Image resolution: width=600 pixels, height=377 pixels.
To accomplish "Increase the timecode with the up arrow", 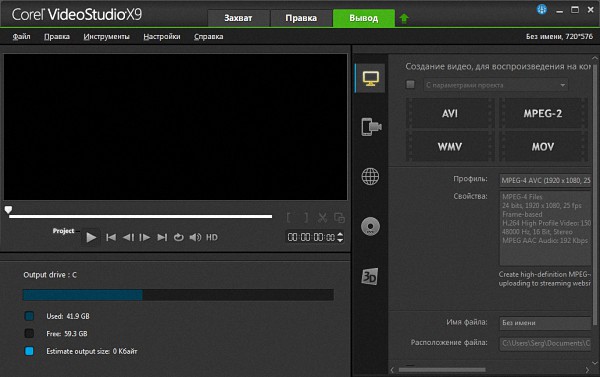I will click(x=340, y=234).
